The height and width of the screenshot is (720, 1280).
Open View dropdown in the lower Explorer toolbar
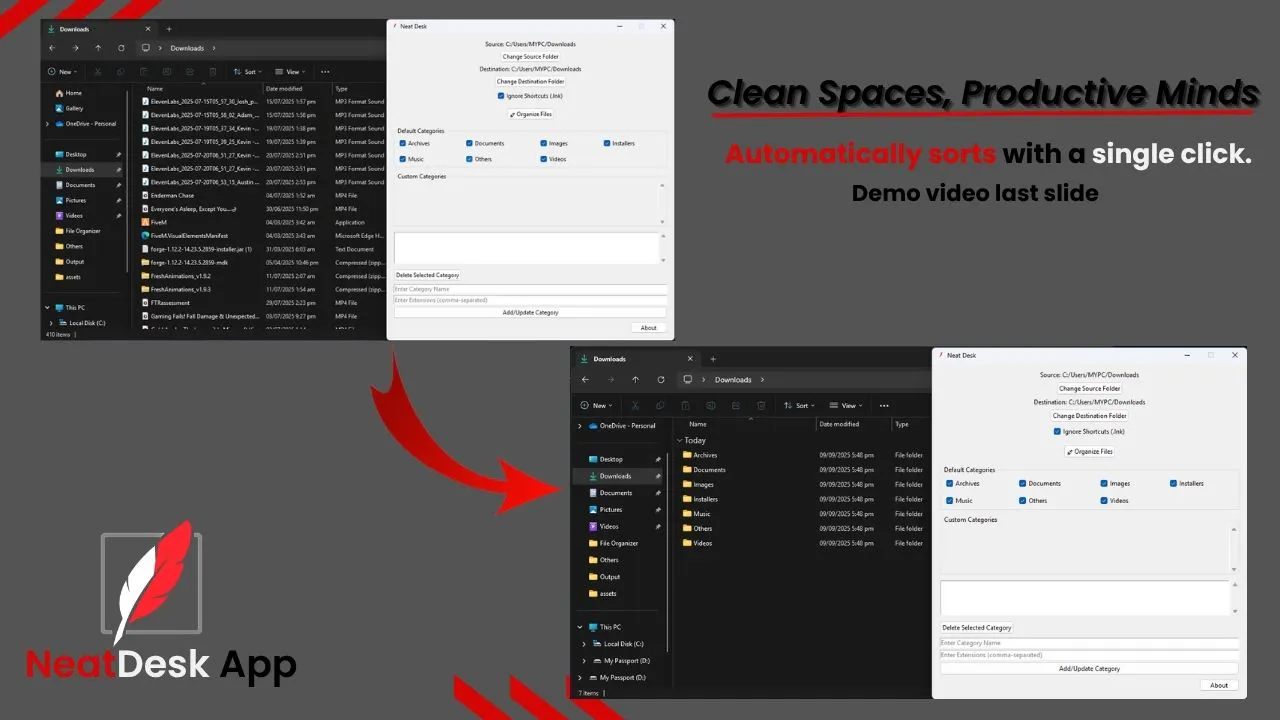(x=847, y=406)
